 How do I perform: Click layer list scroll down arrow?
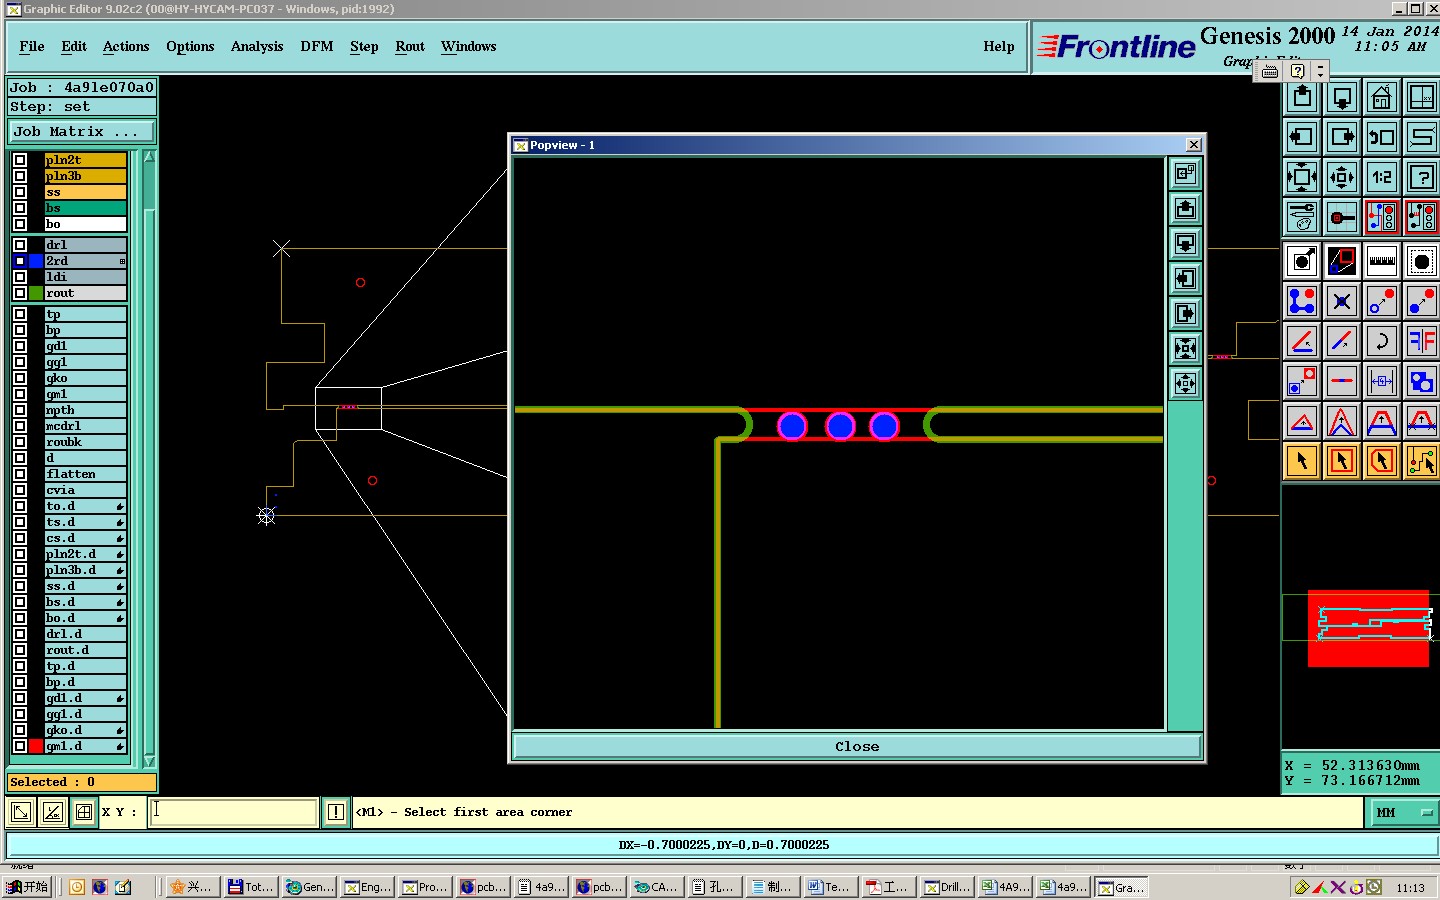(x=149, y=761)
